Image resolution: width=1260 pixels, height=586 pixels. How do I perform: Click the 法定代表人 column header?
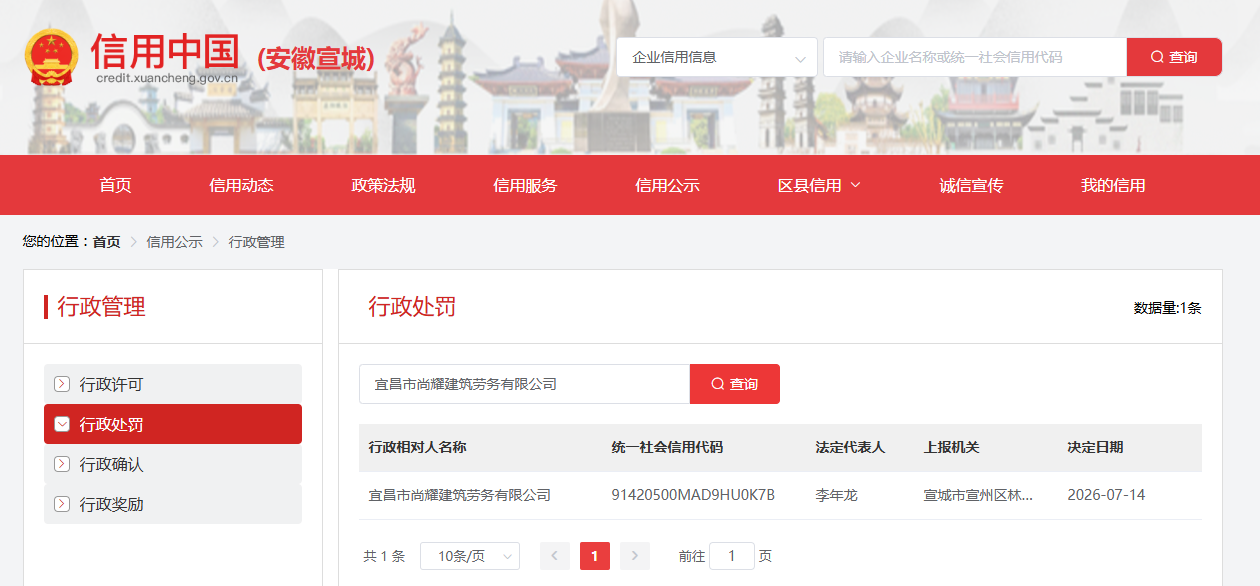pyautogui.click(x=850, y=447)
